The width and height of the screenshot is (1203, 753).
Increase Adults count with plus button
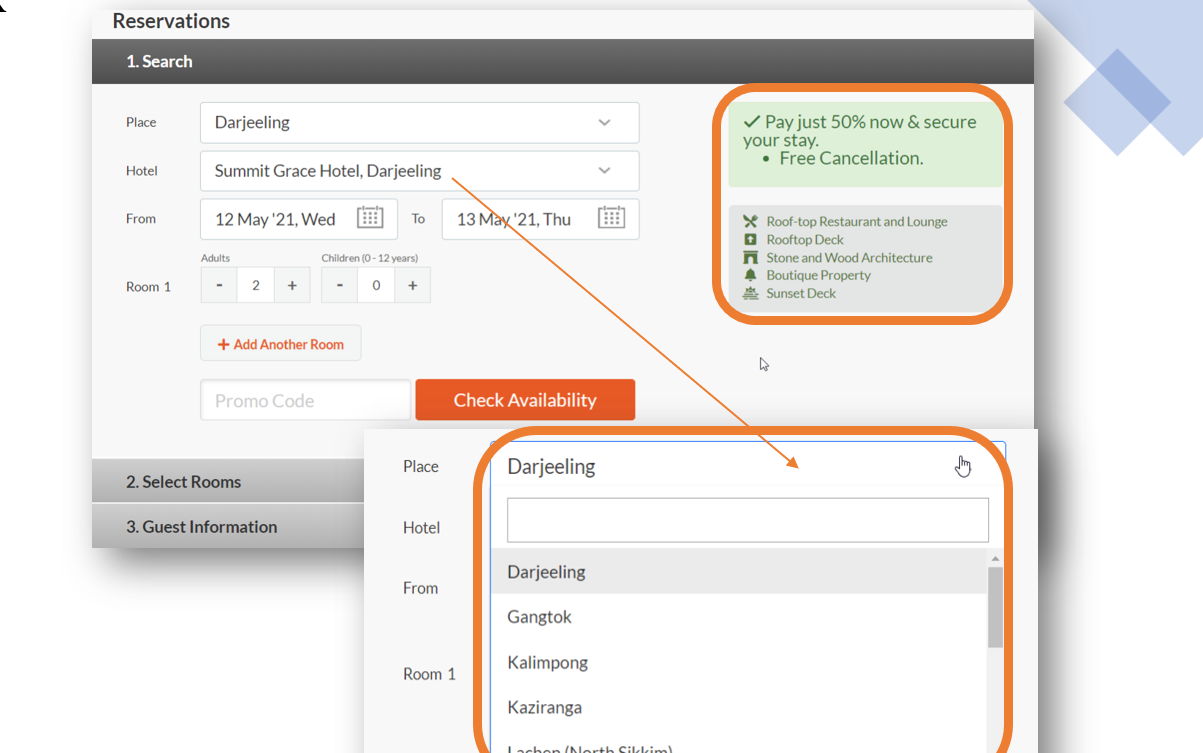click(x=292, y=285)
